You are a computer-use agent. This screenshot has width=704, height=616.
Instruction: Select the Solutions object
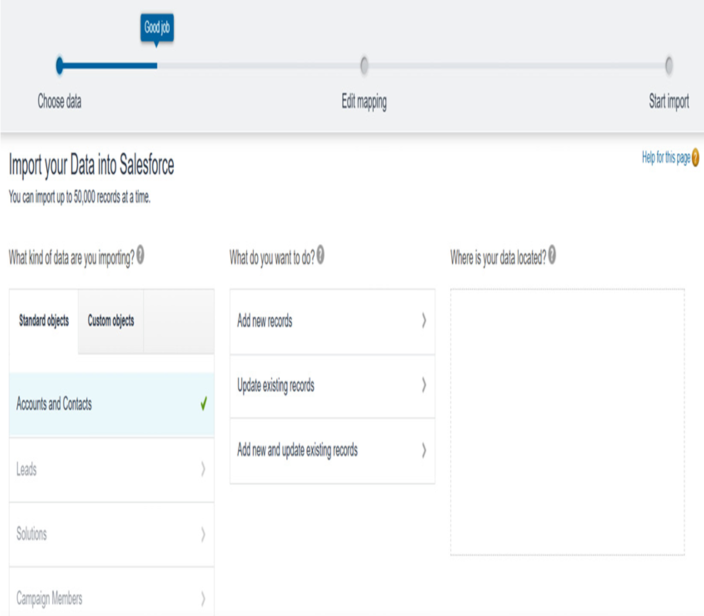(111, 534)
